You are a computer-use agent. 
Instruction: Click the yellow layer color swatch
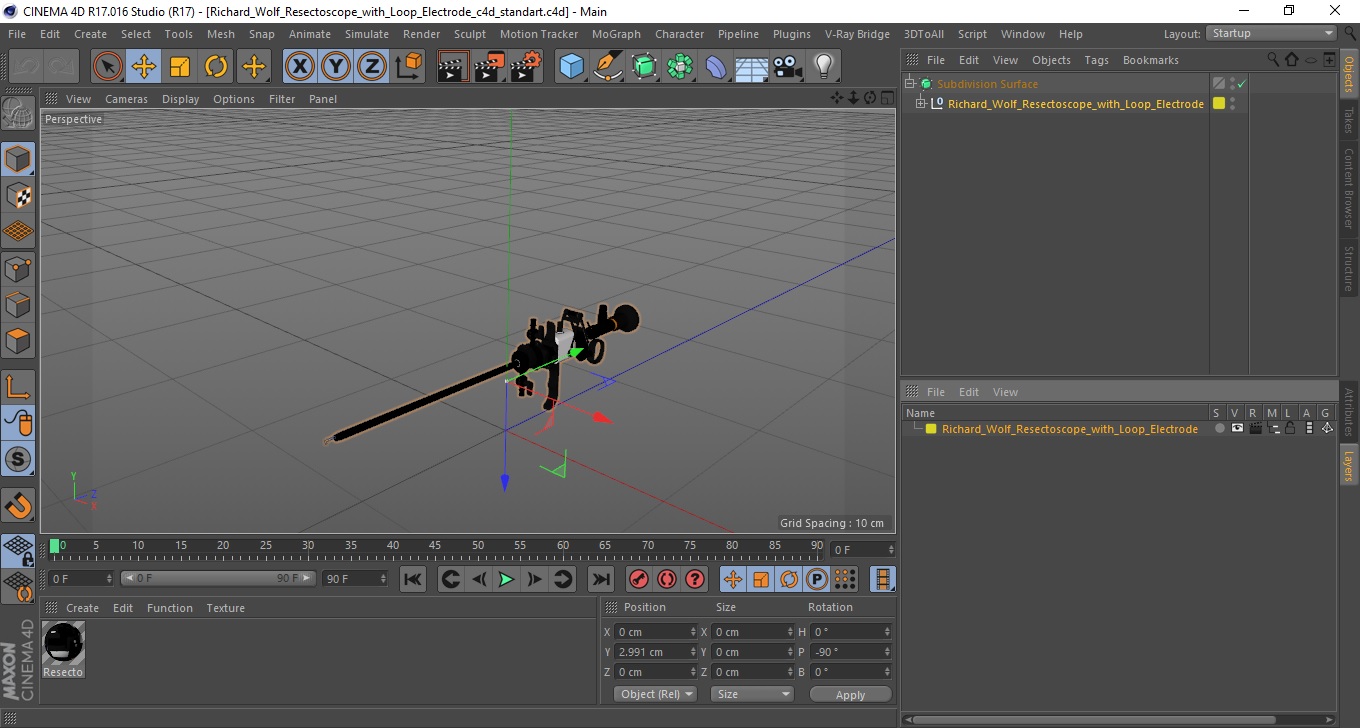click(931, 429)
